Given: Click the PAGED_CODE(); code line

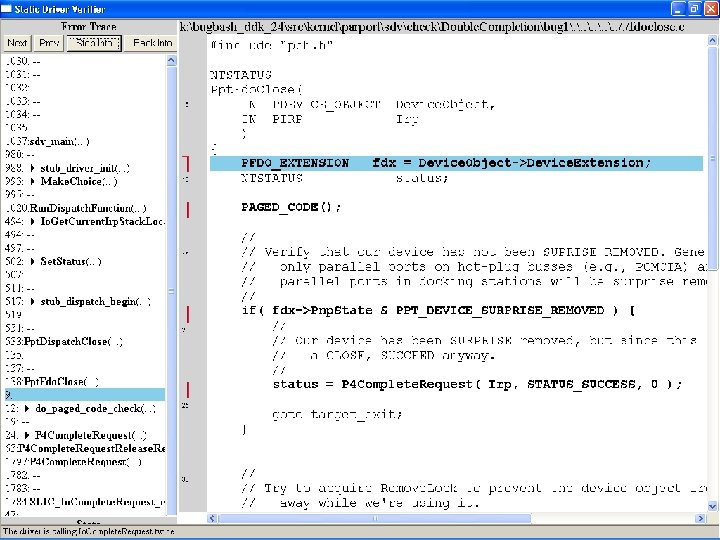Looking at the screenshot, I should (x=291, y=208).
